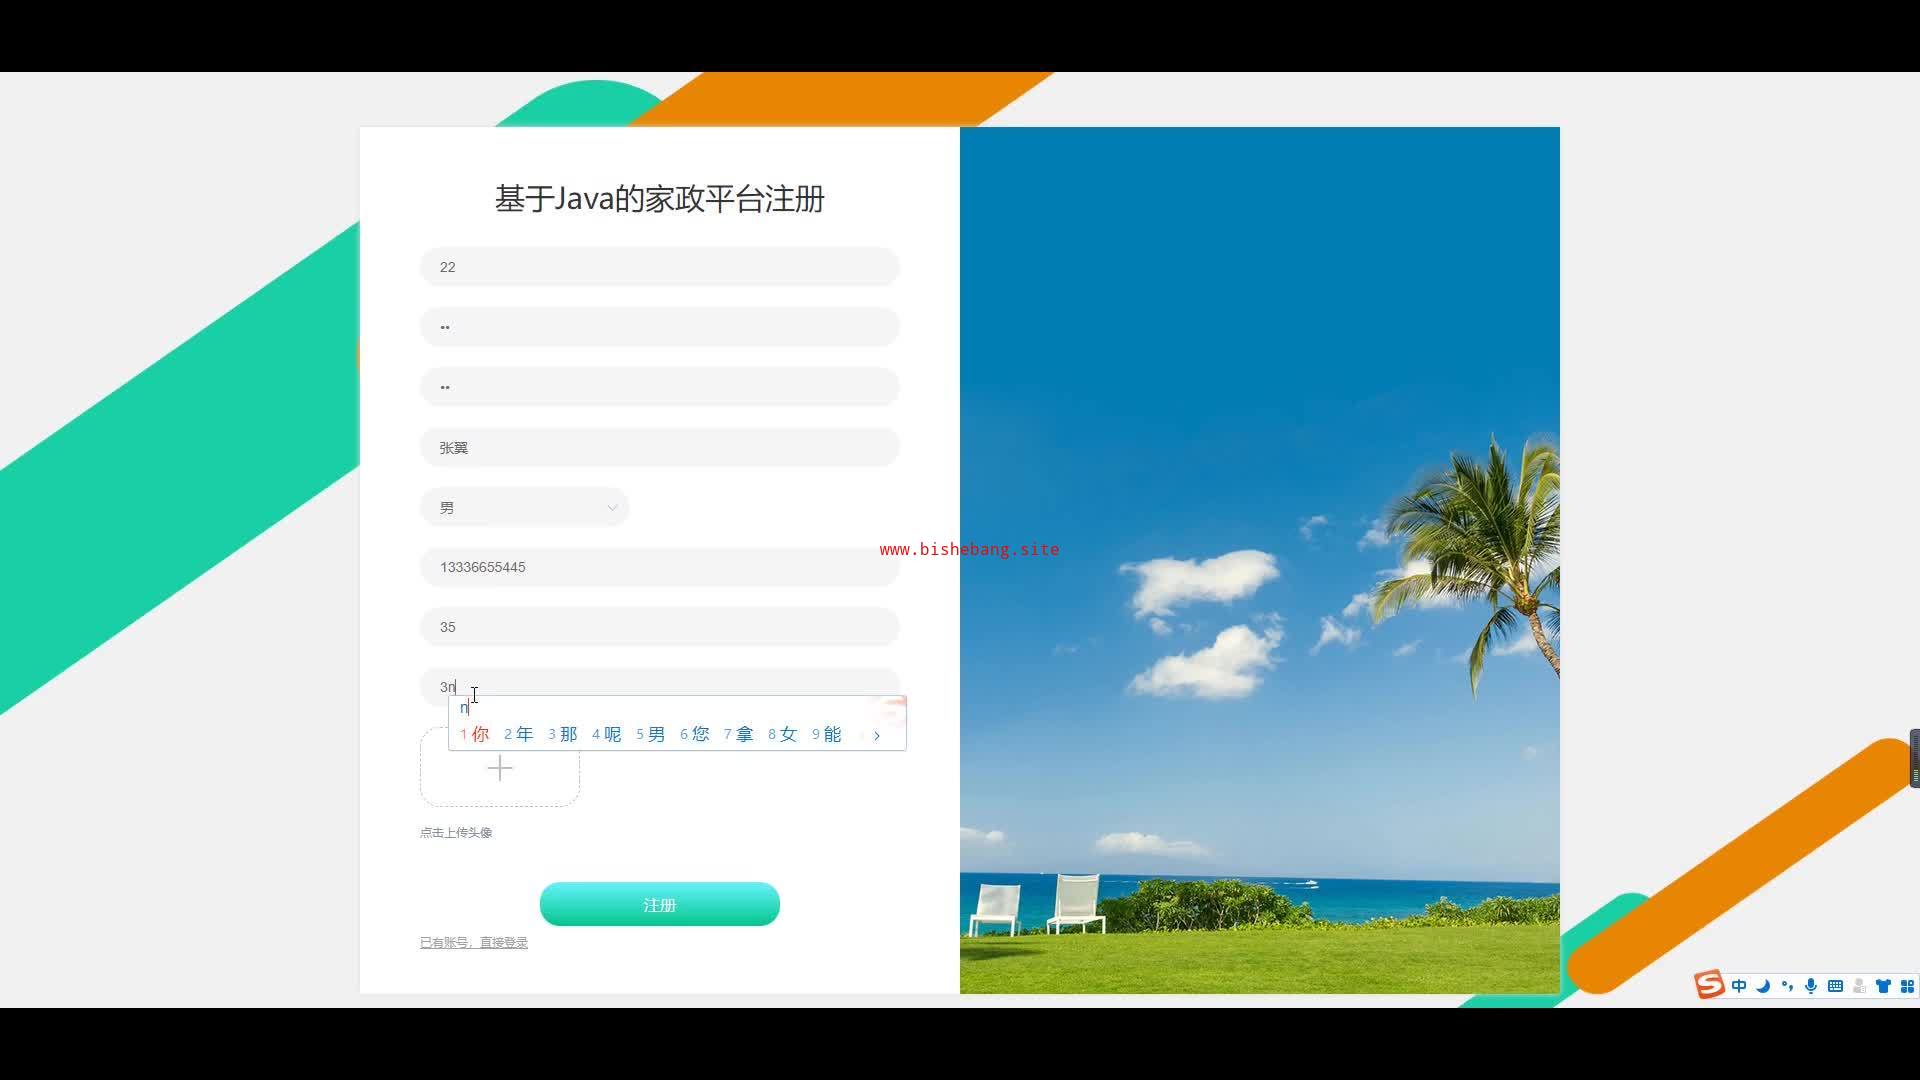Screen dimensions: 1920x1080
Task: Select candidate 1 你 in IME list
Action: click(x=475, y=734)
